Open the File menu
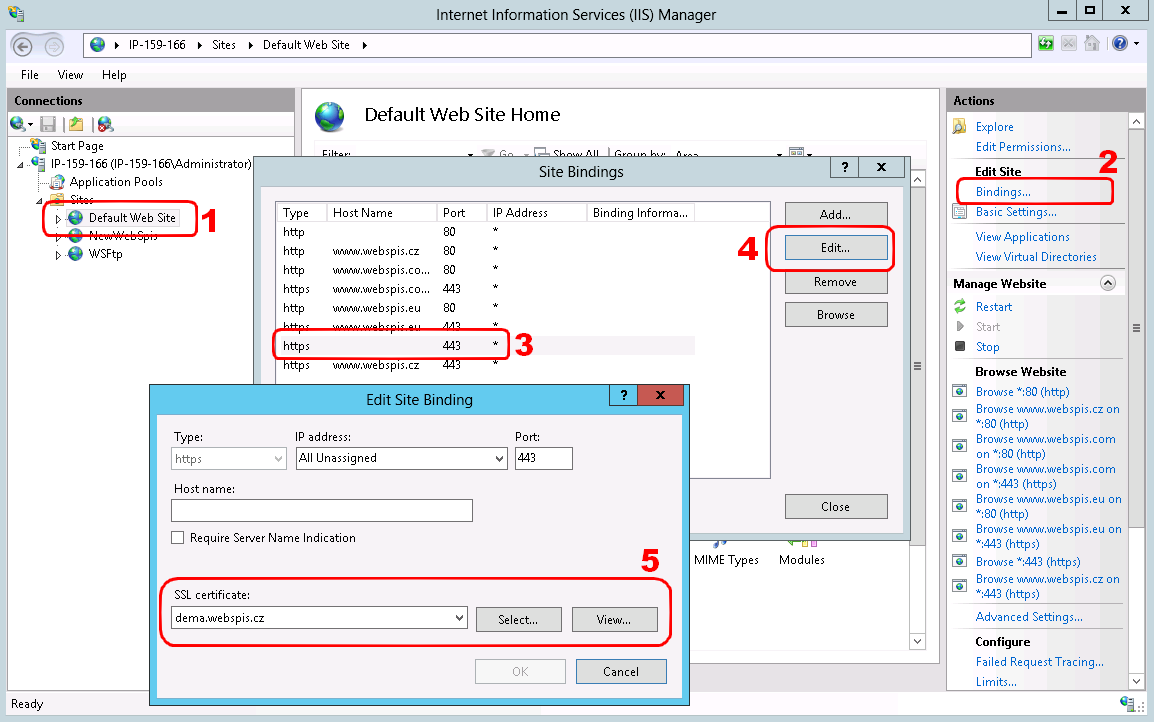The height and width of the screenshot is (722, 1154). pyautogui.click(x=30, y=75)
